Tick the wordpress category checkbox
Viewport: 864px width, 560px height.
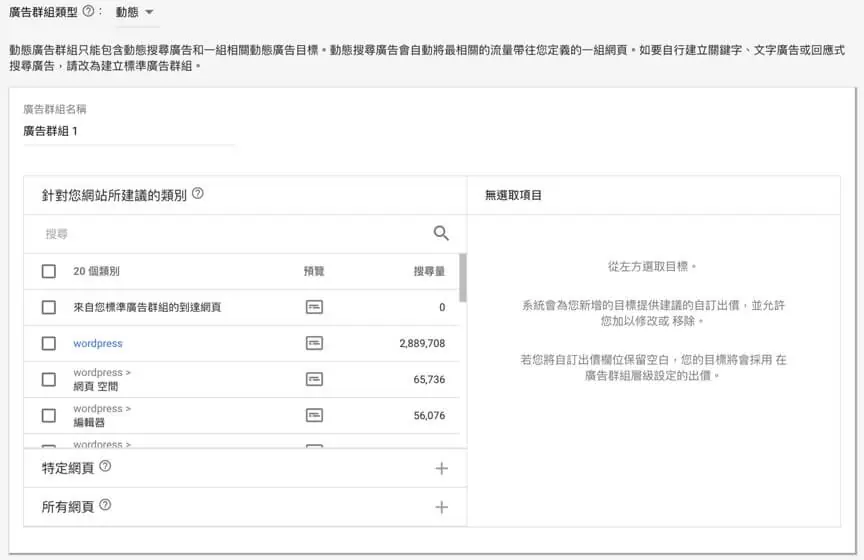click(49, 343)
